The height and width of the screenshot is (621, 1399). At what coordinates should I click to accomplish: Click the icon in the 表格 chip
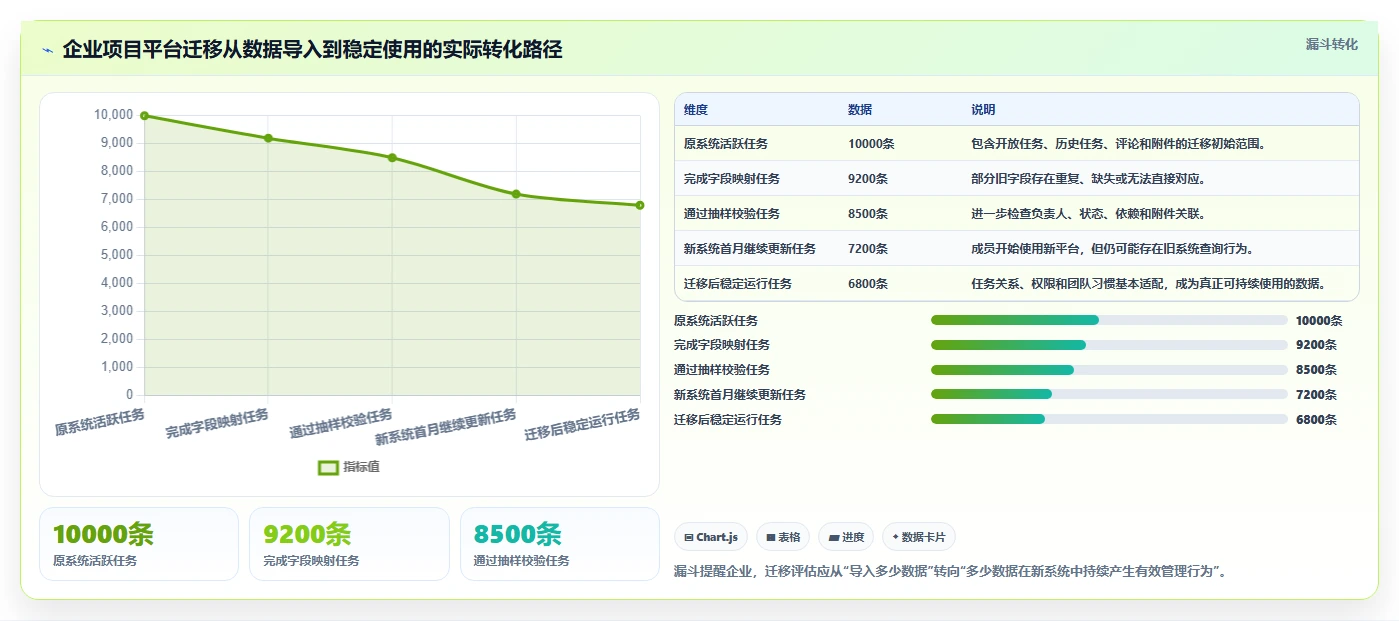pyautogui.click(x=771, y=537)
